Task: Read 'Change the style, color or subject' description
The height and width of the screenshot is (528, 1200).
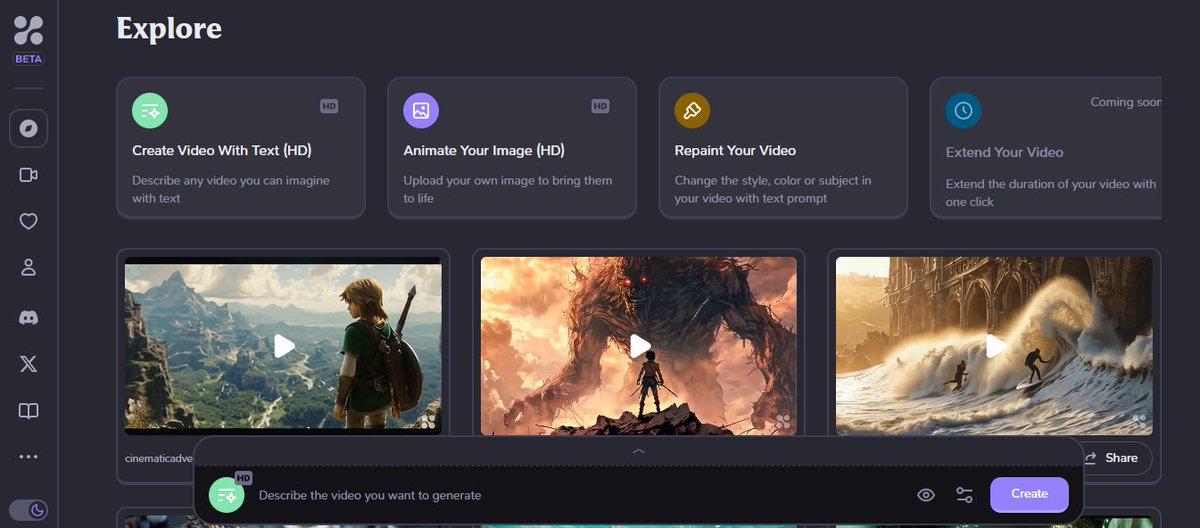Action: point(773,189)
